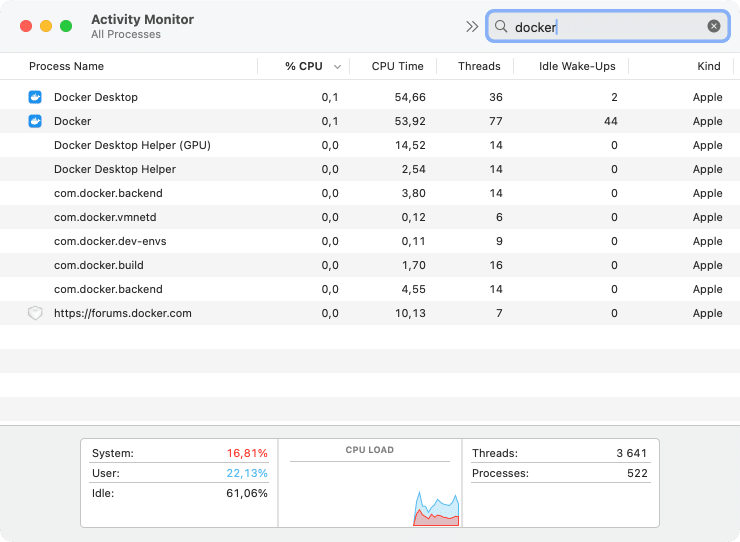The width and height of the screenshot is (740, 542).
Task: Click in the docker search field
Action: click(608, 26)
